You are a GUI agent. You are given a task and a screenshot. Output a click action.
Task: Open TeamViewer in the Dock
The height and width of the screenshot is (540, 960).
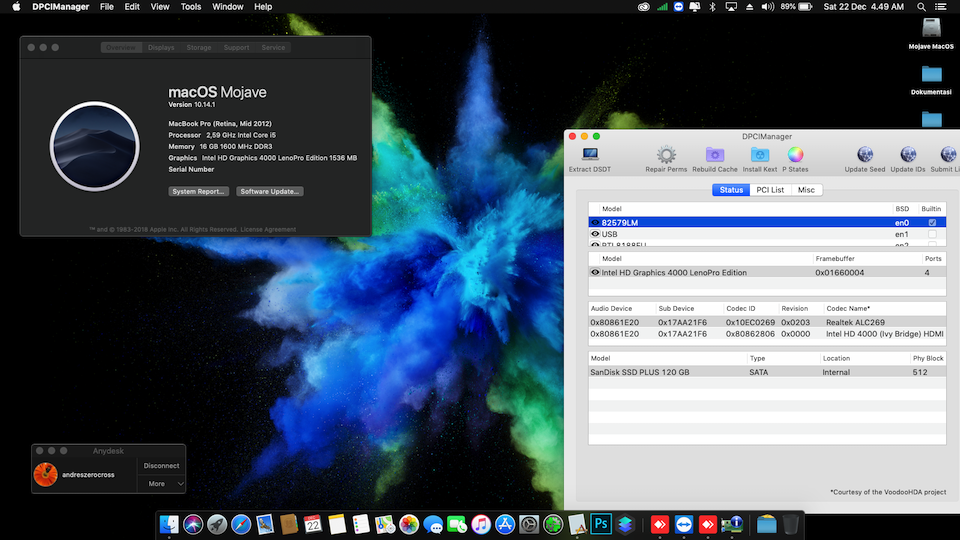point(684,525)
